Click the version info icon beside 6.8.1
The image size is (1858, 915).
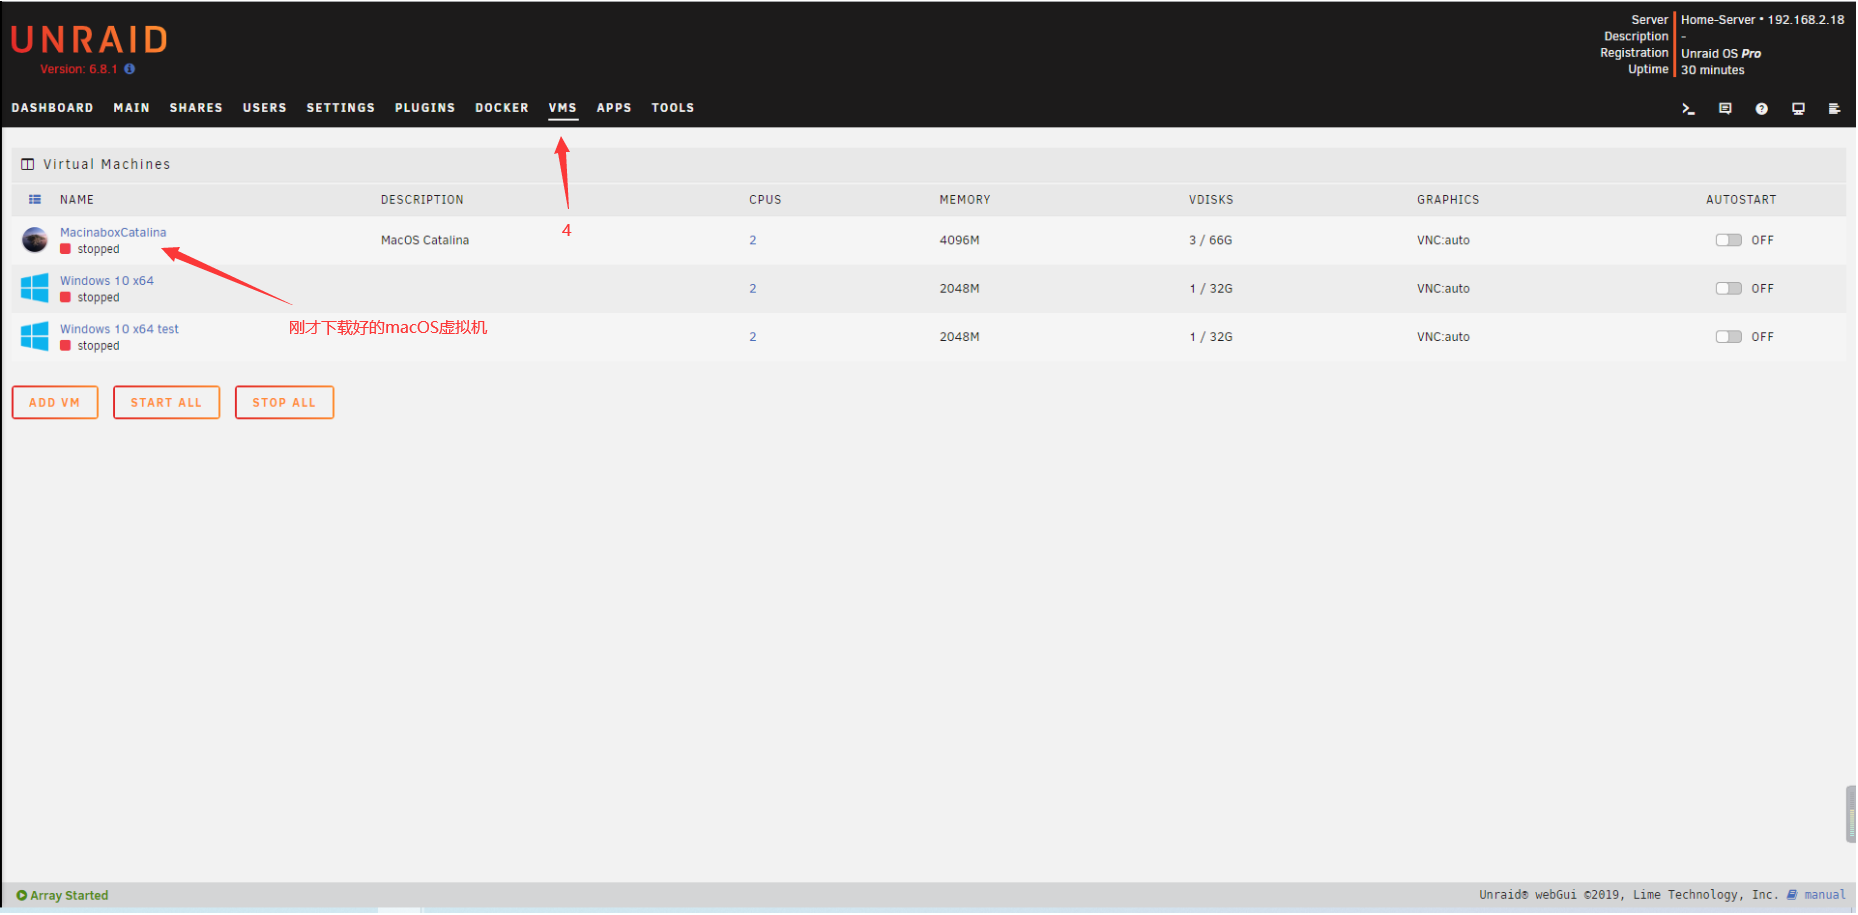tap(130, 69)
